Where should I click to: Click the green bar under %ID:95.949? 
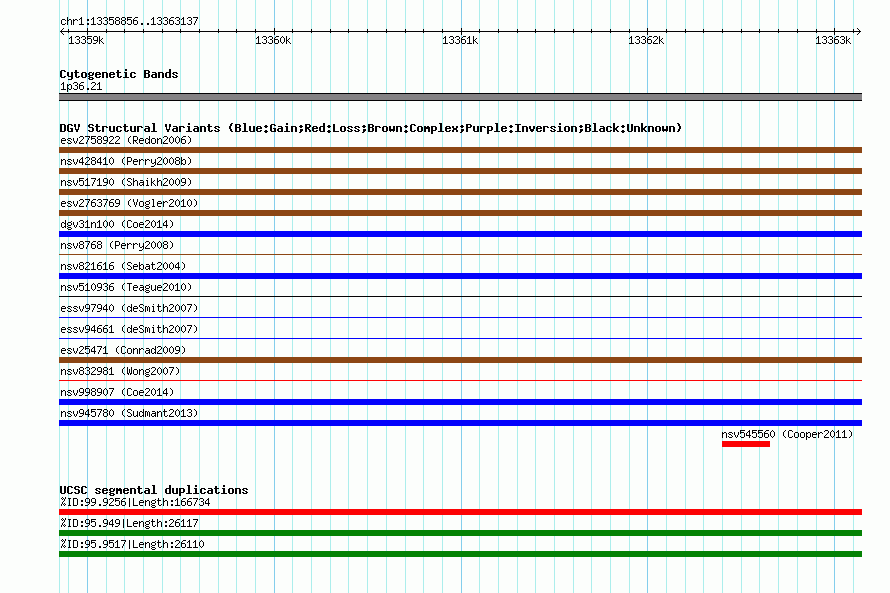460,533
